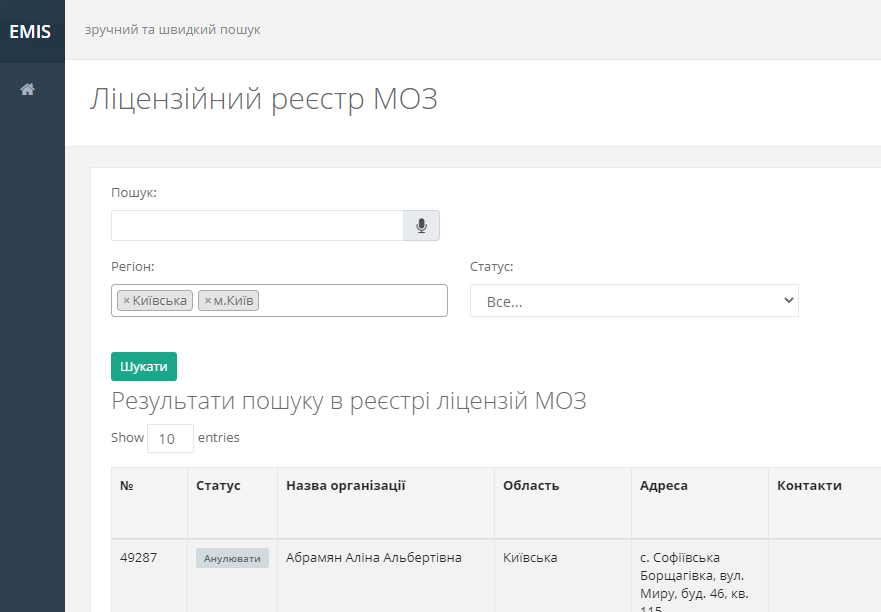
Task: Click the Ліцензійний реєстр МОЗ page title
Action: (x=264, y=99)
